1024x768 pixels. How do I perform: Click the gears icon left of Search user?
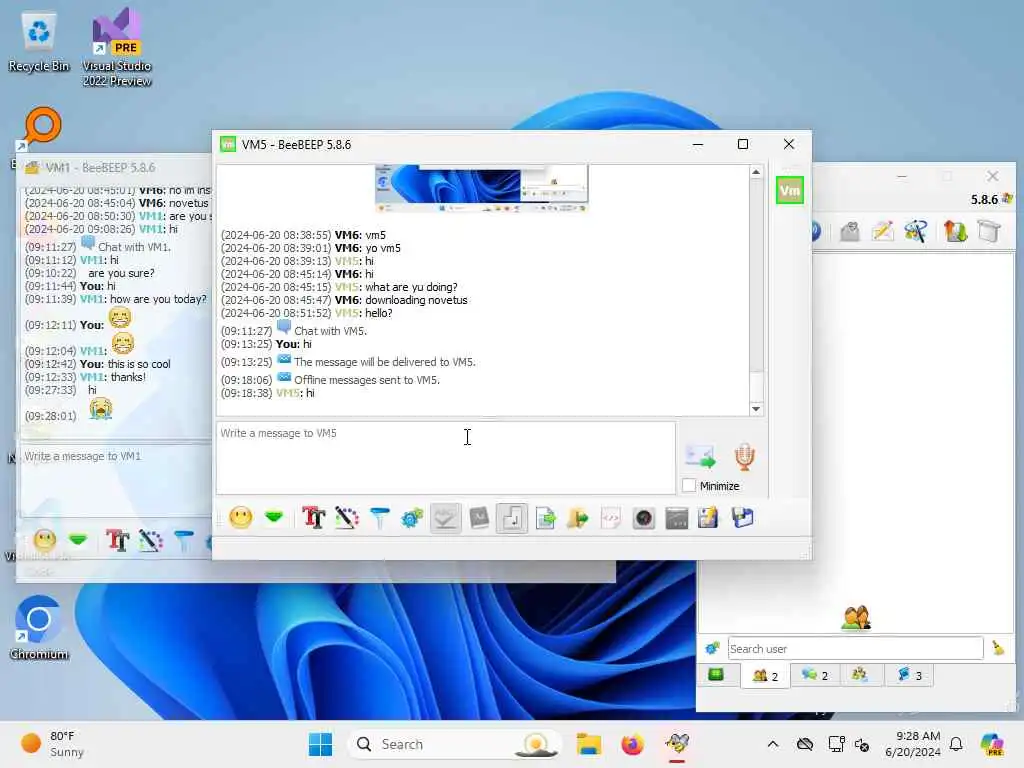point(712,648)
